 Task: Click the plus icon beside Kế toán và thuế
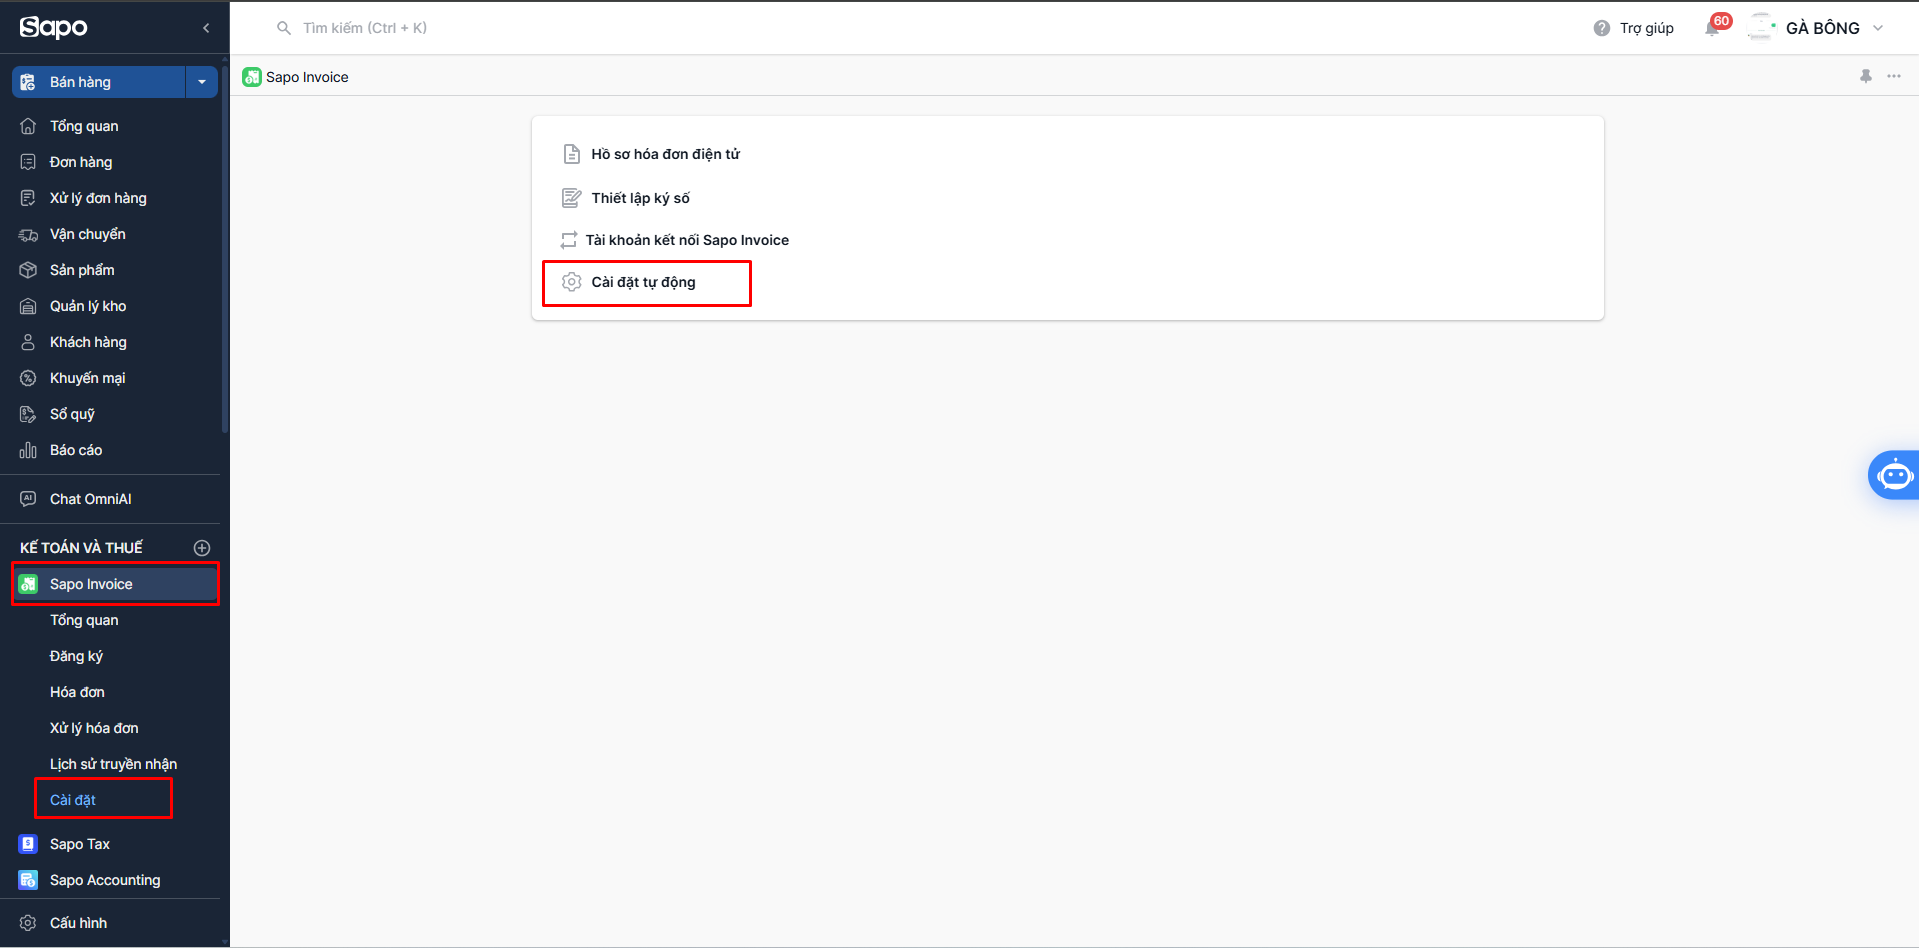tap(202, 548)
